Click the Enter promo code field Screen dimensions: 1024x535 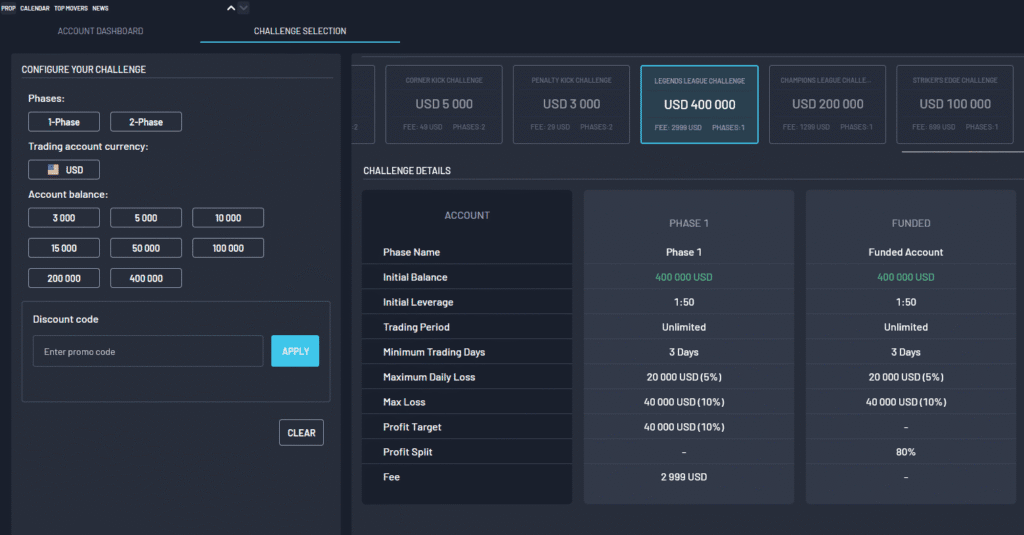point(148,351)
